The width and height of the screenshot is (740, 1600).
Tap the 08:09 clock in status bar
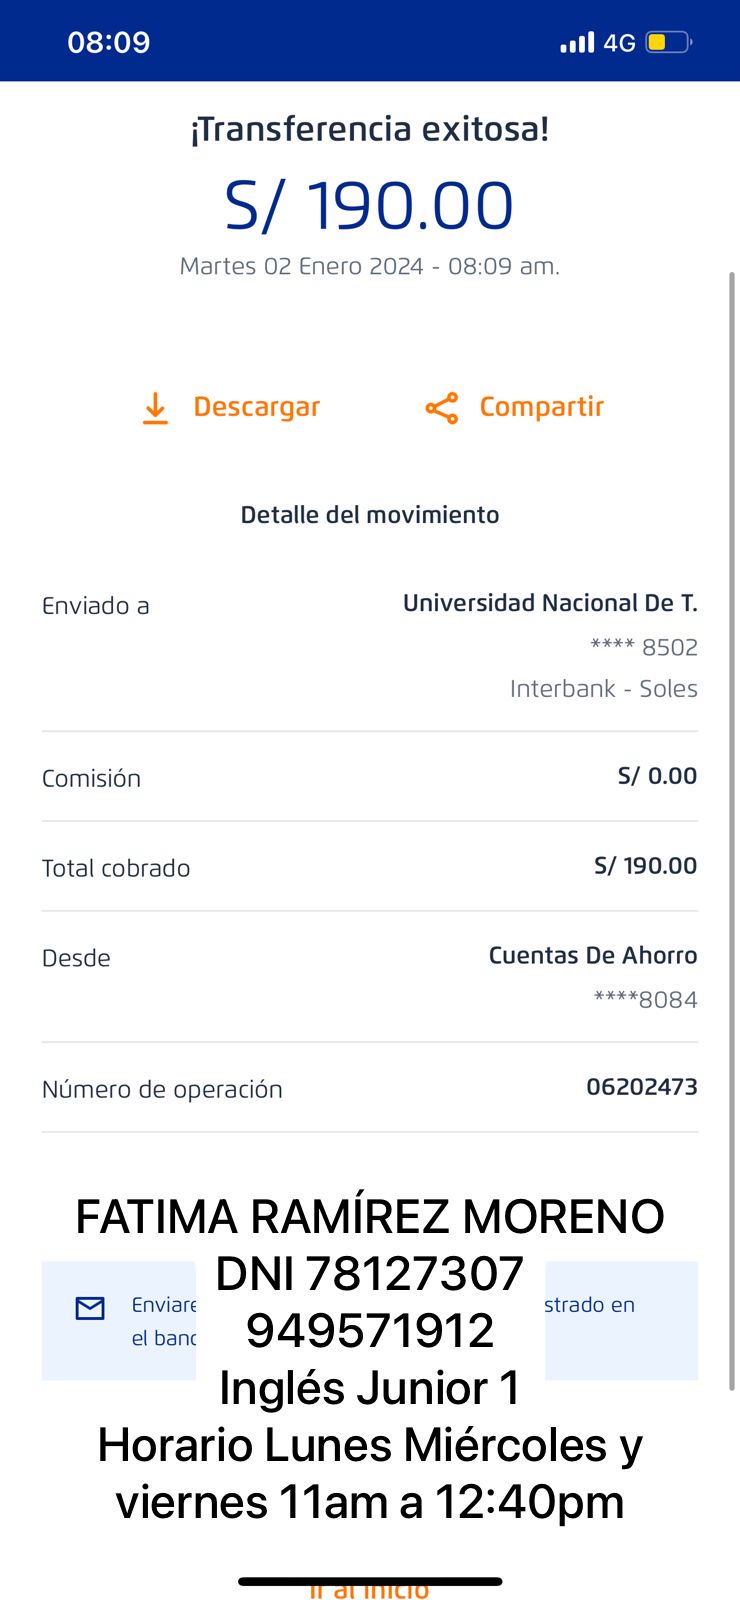(x=108, y=42)
